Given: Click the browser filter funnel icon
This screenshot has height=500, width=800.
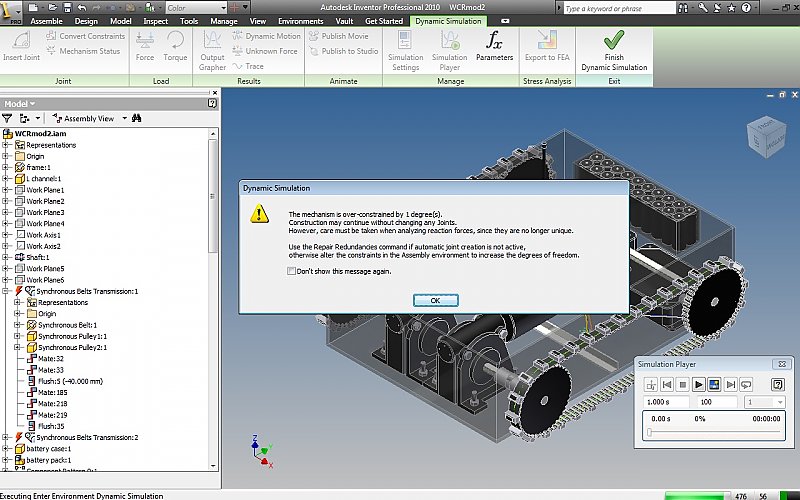Looking at the screenshot, I should [7, 118].
